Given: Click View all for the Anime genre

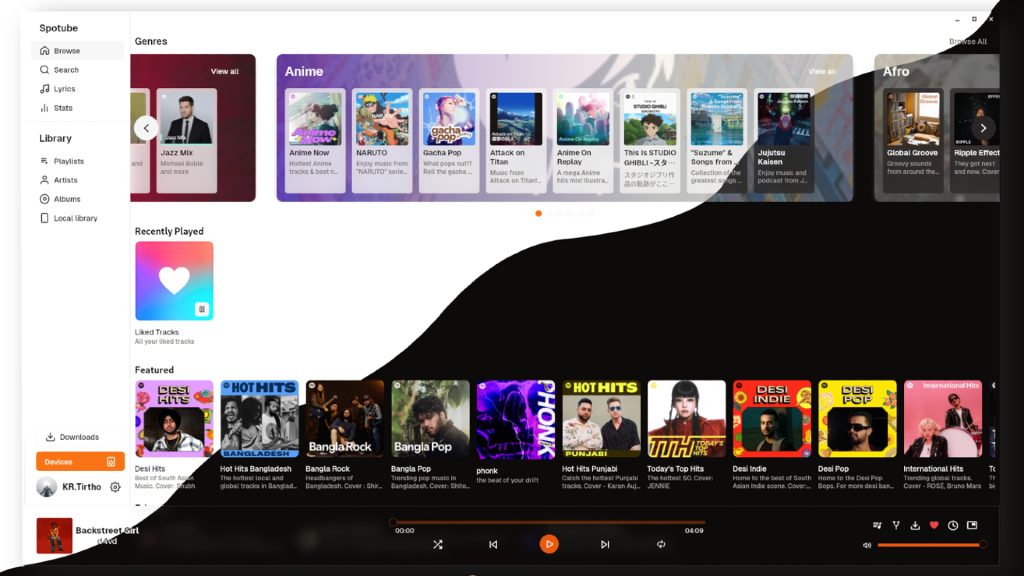Looking at the screenshot, I should pyautogui.click(x=824, y=71).
